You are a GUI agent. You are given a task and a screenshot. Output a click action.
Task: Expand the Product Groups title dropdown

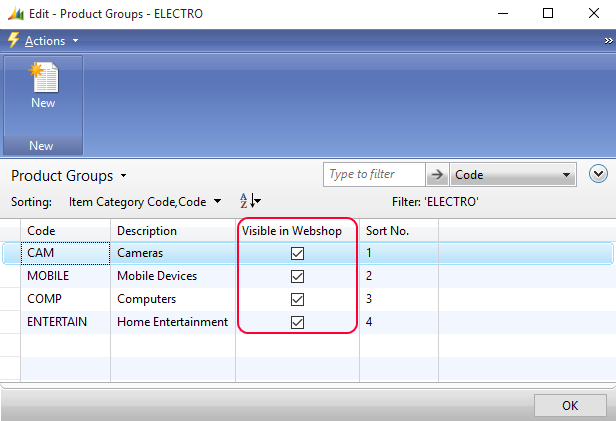[123, 176]
